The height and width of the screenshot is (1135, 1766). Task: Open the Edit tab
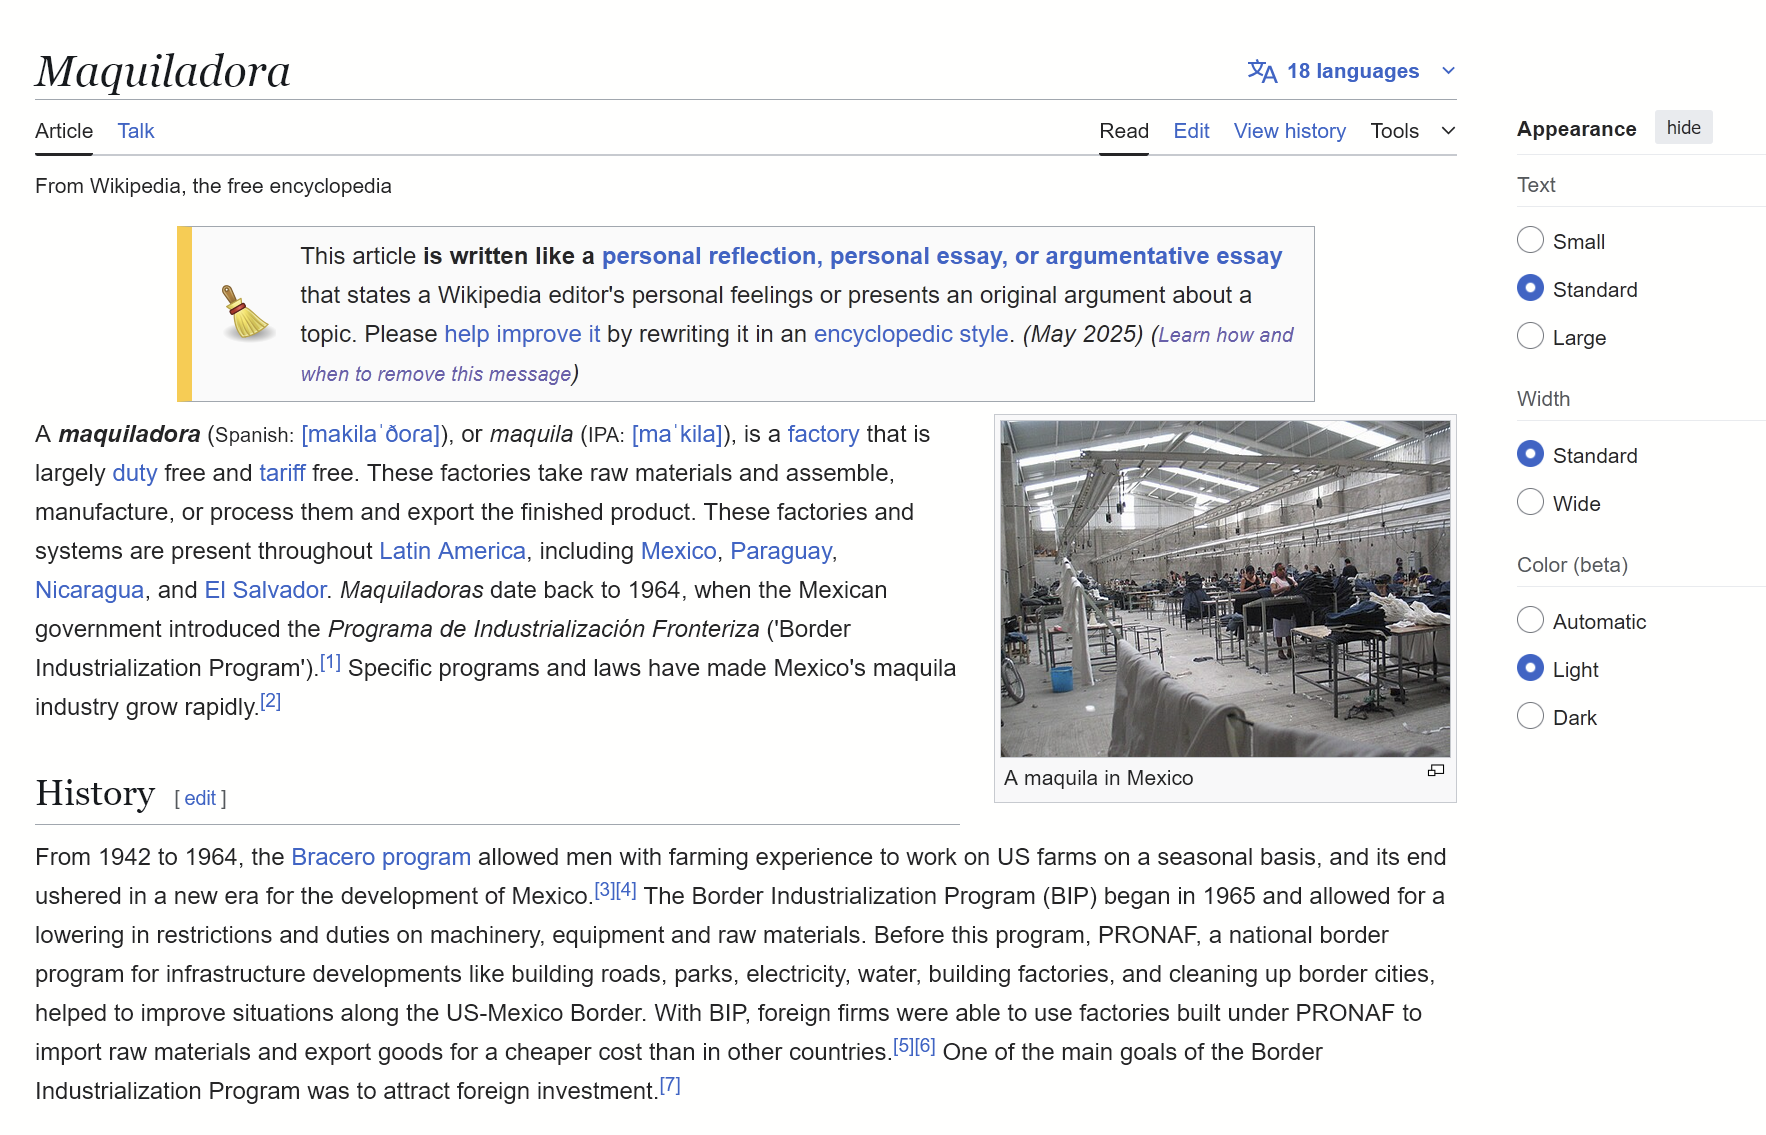coord(1191,131)
